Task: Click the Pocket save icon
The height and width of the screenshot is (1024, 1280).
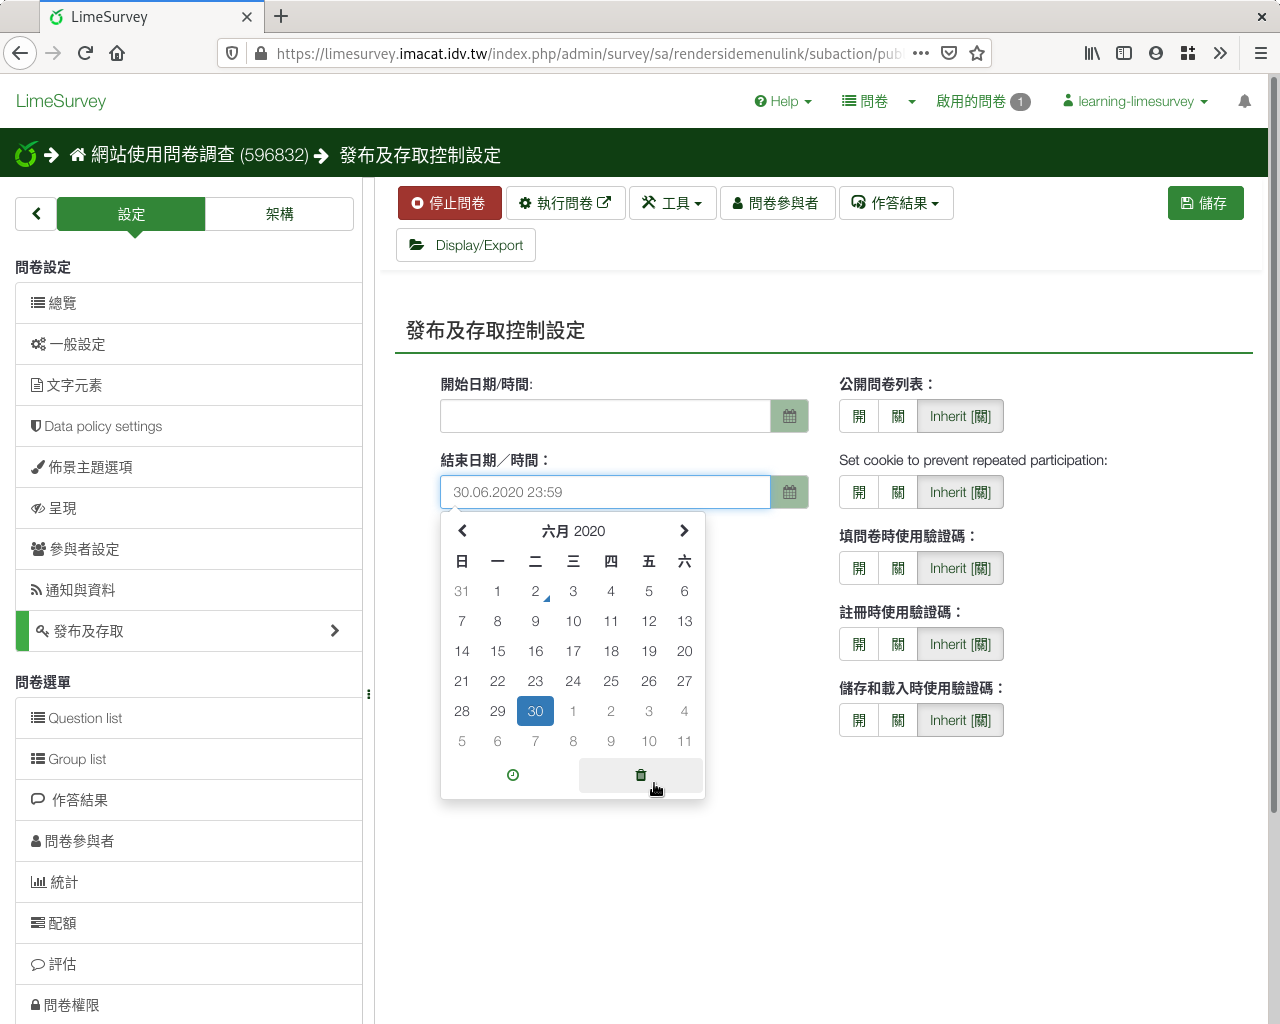Action: (949, 53)
